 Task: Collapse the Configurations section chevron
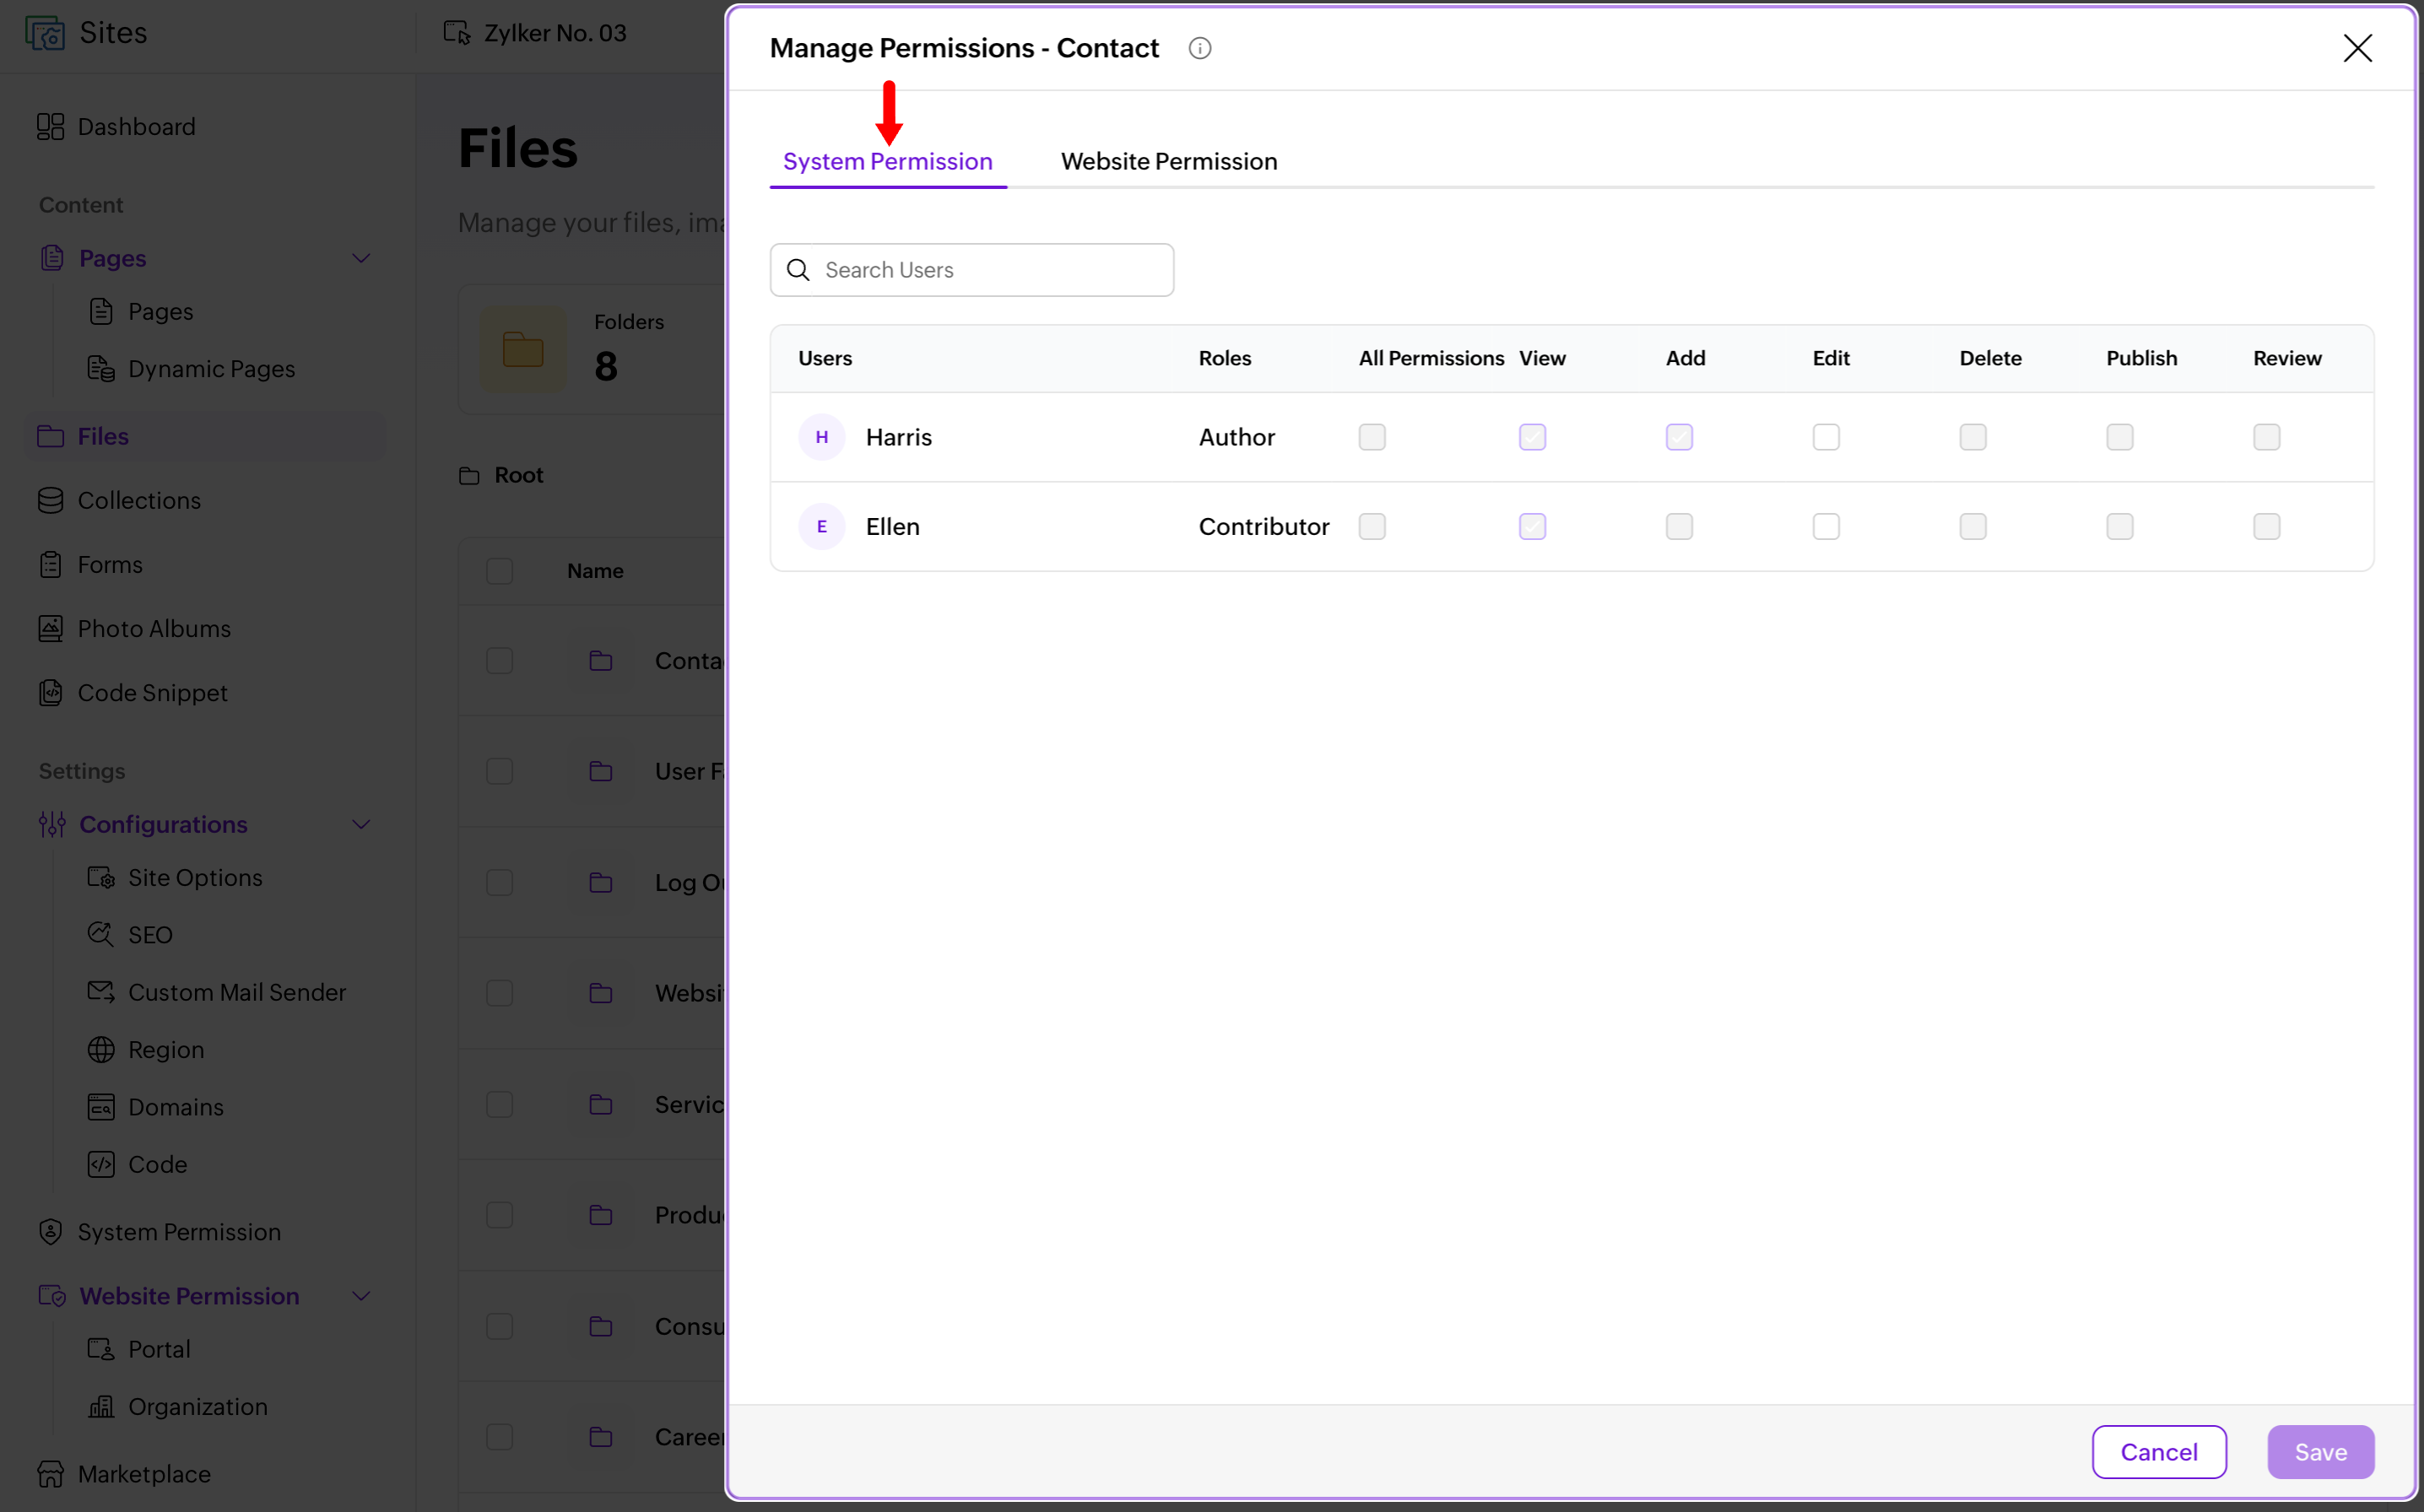coord(362,825)
